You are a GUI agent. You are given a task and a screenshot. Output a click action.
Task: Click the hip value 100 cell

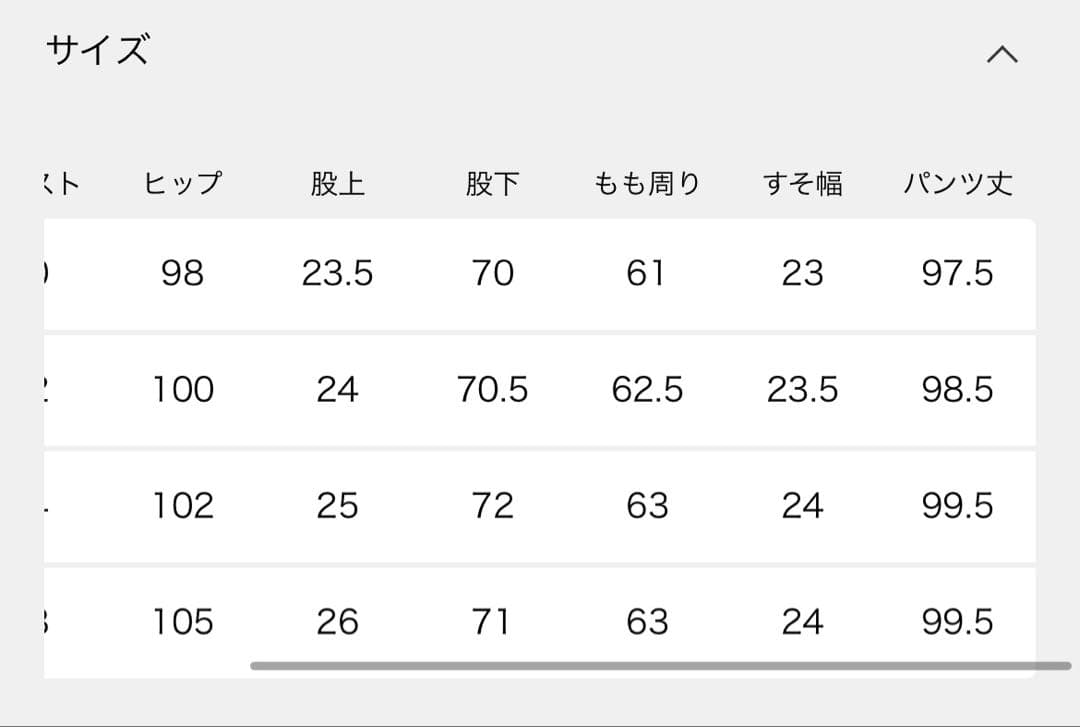pyautogui.click(x=183, y=390)
